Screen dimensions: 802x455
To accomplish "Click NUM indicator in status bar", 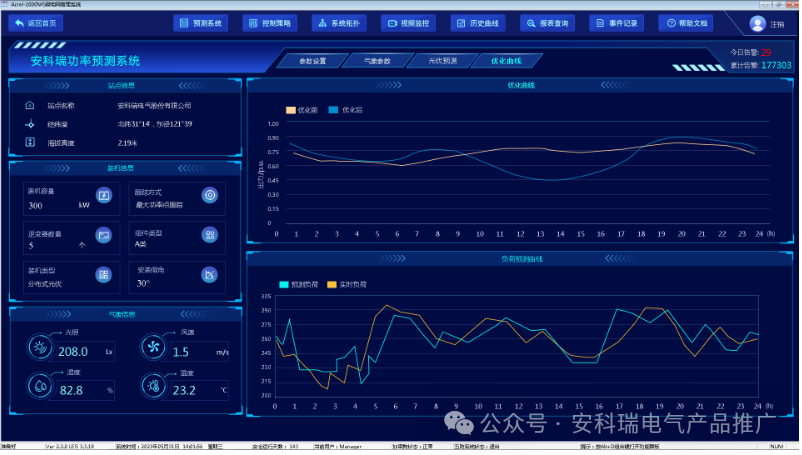I will pos(776,447).
